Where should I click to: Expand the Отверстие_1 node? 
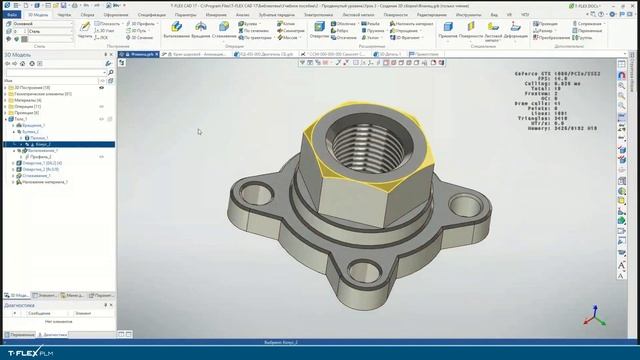13,163
